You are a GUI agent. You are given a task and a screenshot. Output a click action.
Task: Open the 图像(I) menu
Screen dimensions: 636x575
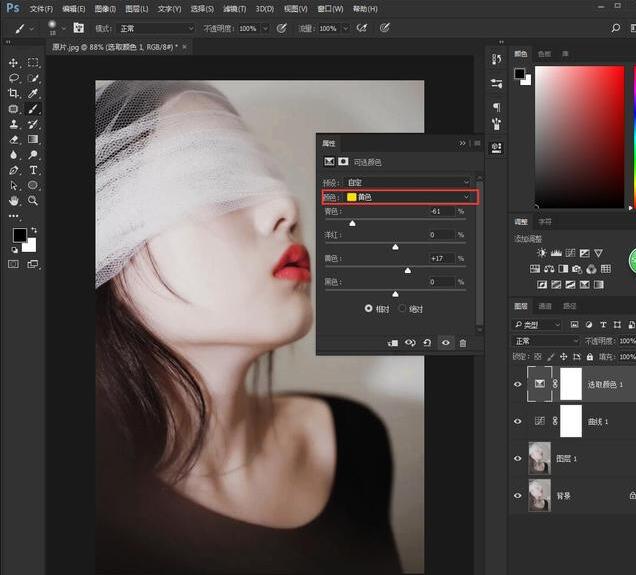pos(103,8)
